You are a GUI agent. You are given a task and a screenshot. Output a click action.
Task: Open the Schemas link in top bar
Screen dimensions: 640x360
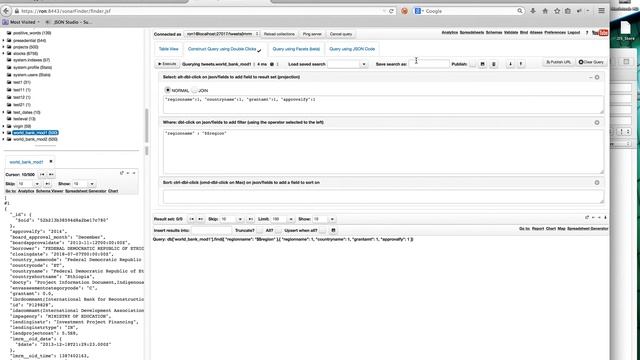pos(494,33)
